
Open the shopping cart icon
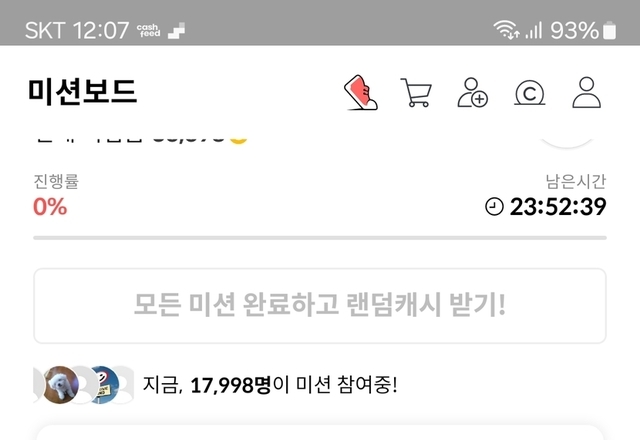pos(416,93)
